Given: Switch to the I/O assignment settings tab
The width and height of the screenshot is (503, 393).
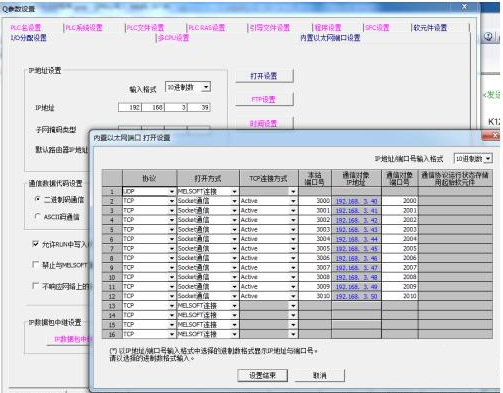Looking at the screenshot, I should pos(29,38).
